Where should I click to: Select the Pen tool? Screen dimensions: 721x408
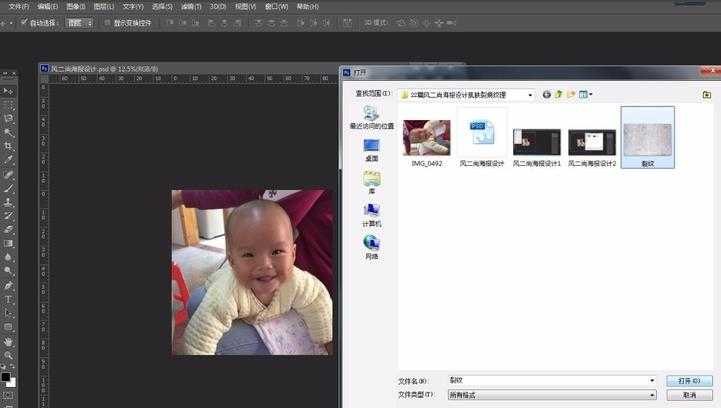(8, 286)
